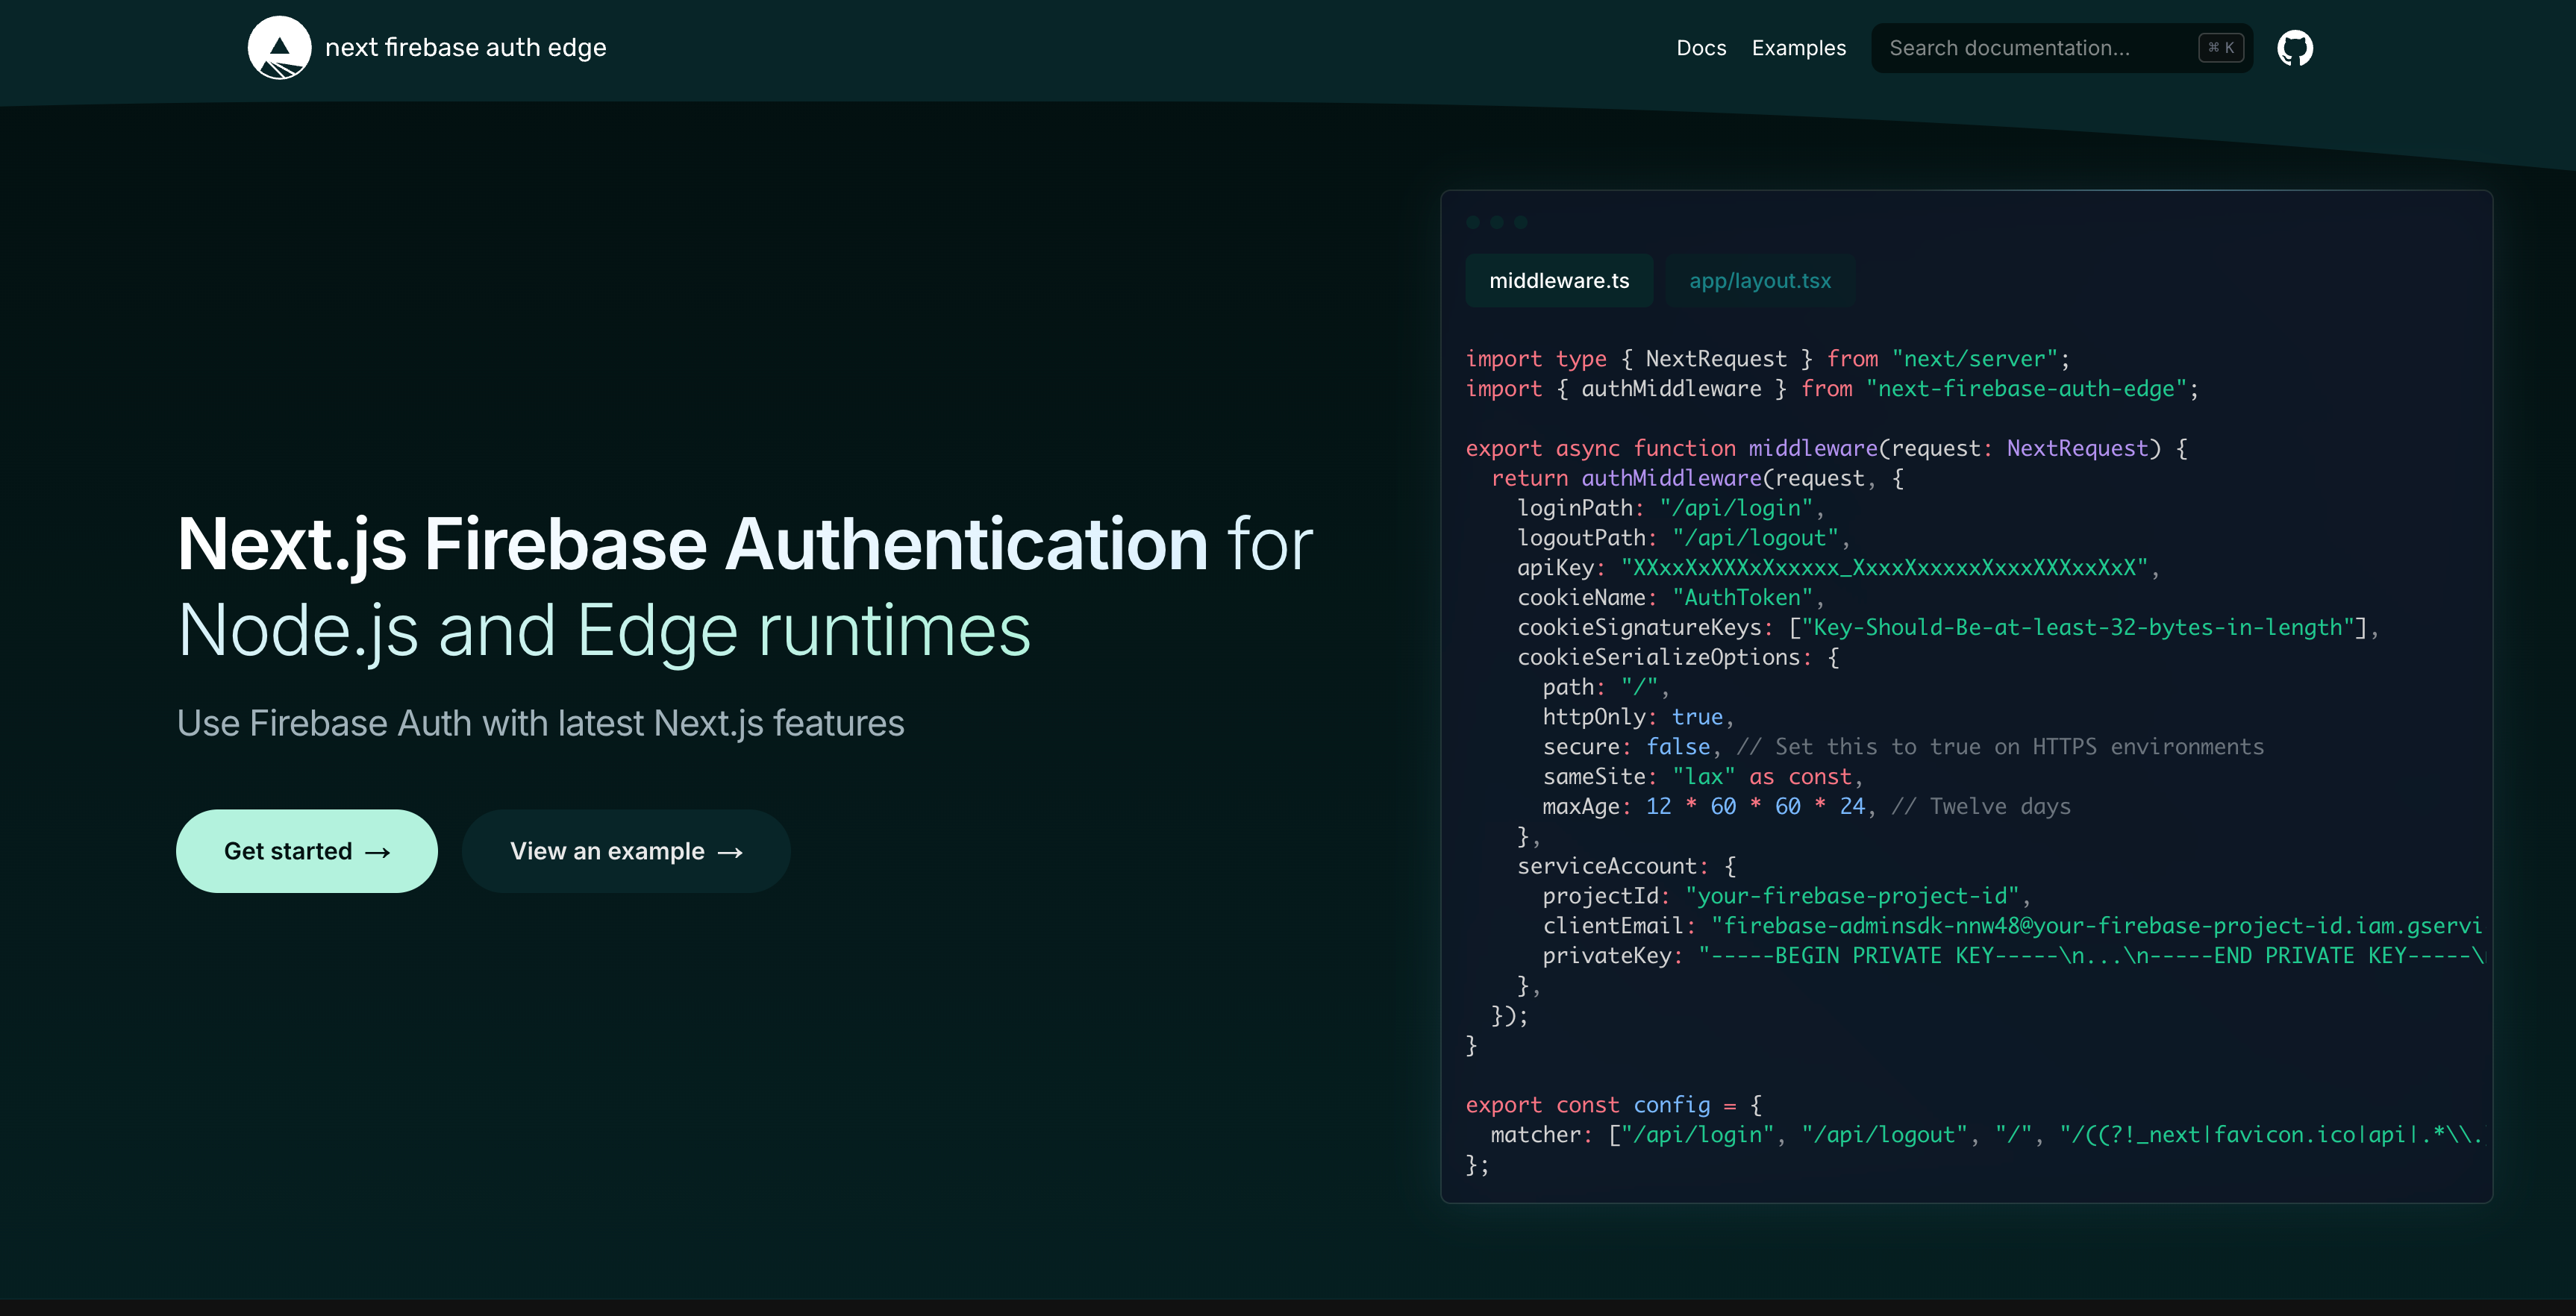Click the "next/server" import string
The height and width of the screenshot is (1316, 2576).
[x=1974, y=359]
